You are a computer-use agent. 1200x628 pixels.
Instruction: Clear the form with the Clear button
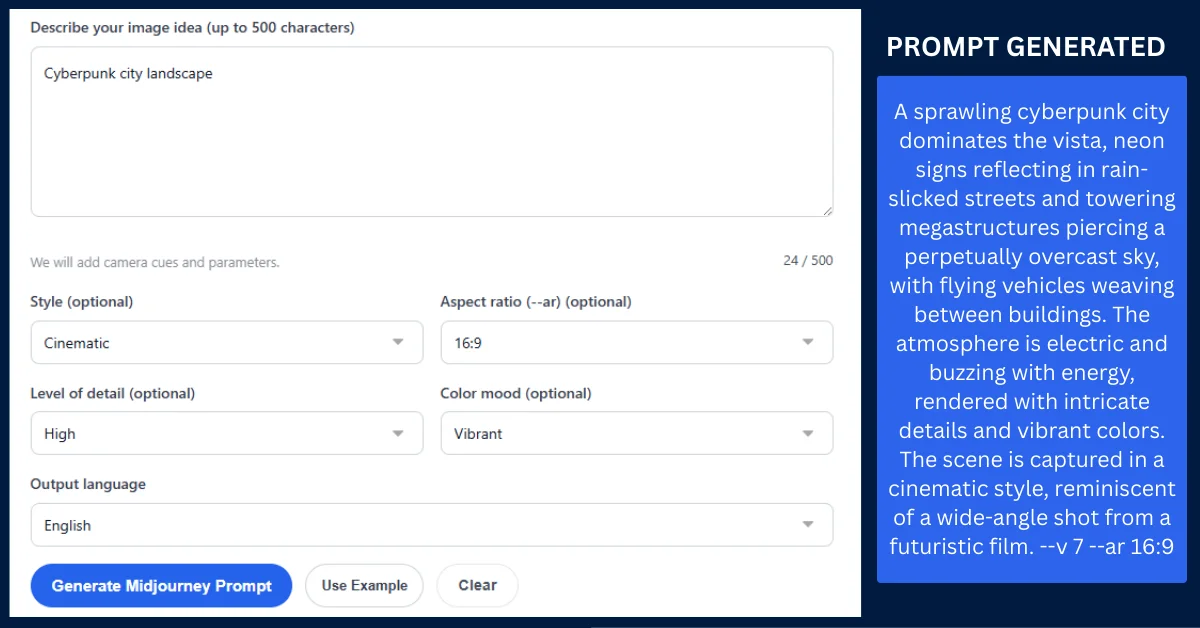click(477, 585)
